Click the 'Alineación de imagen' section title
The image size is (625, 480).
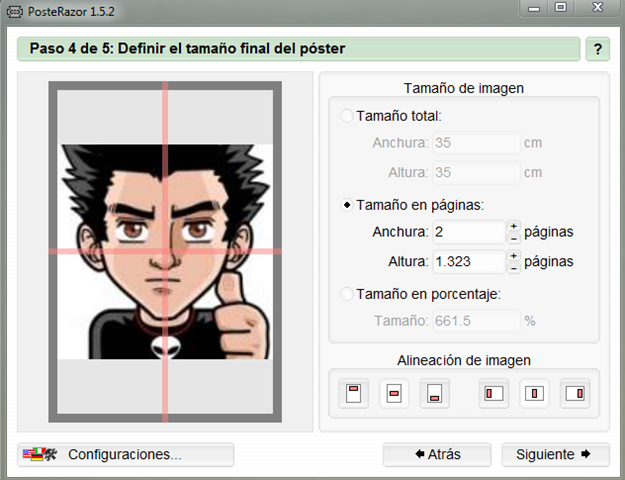point(464,360)
